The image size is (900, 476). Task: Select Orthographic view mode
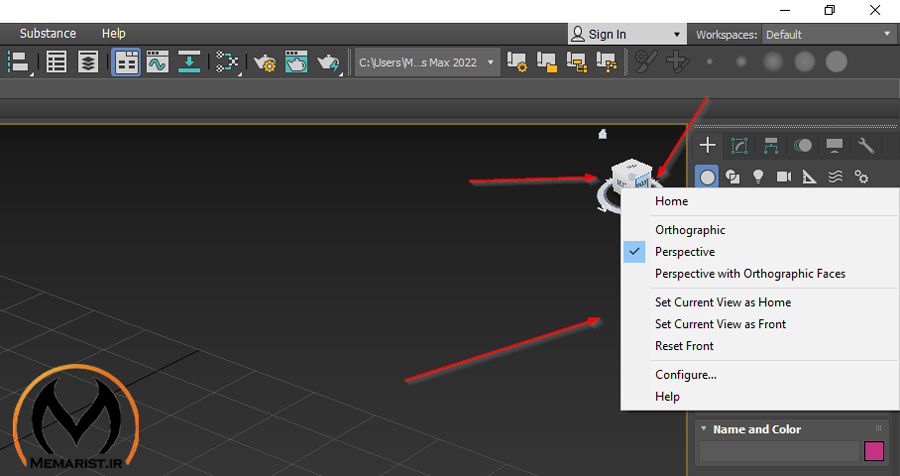[690, 230]
